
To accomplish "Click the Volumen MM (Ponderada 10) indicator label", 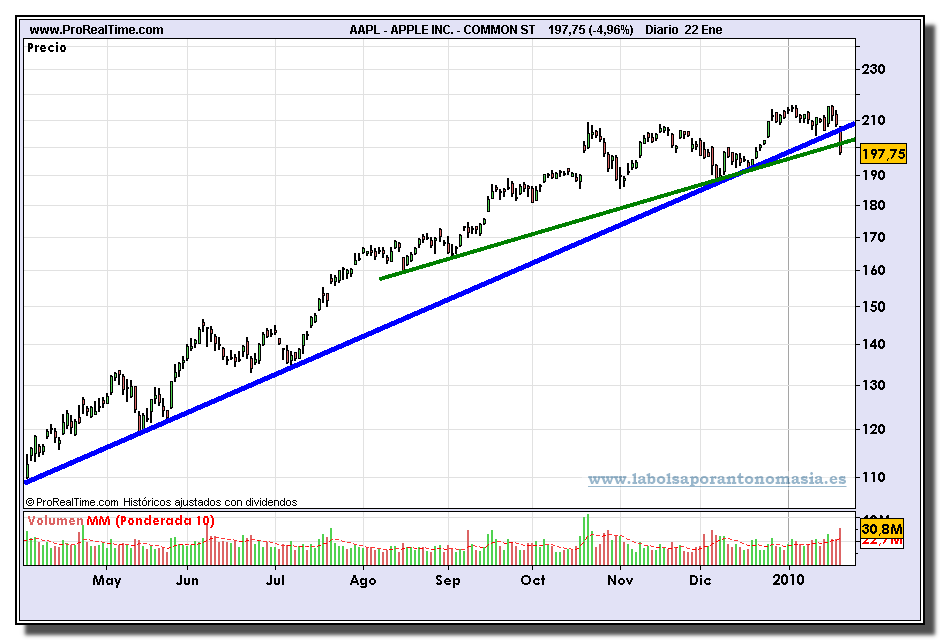I will [120, 521].
